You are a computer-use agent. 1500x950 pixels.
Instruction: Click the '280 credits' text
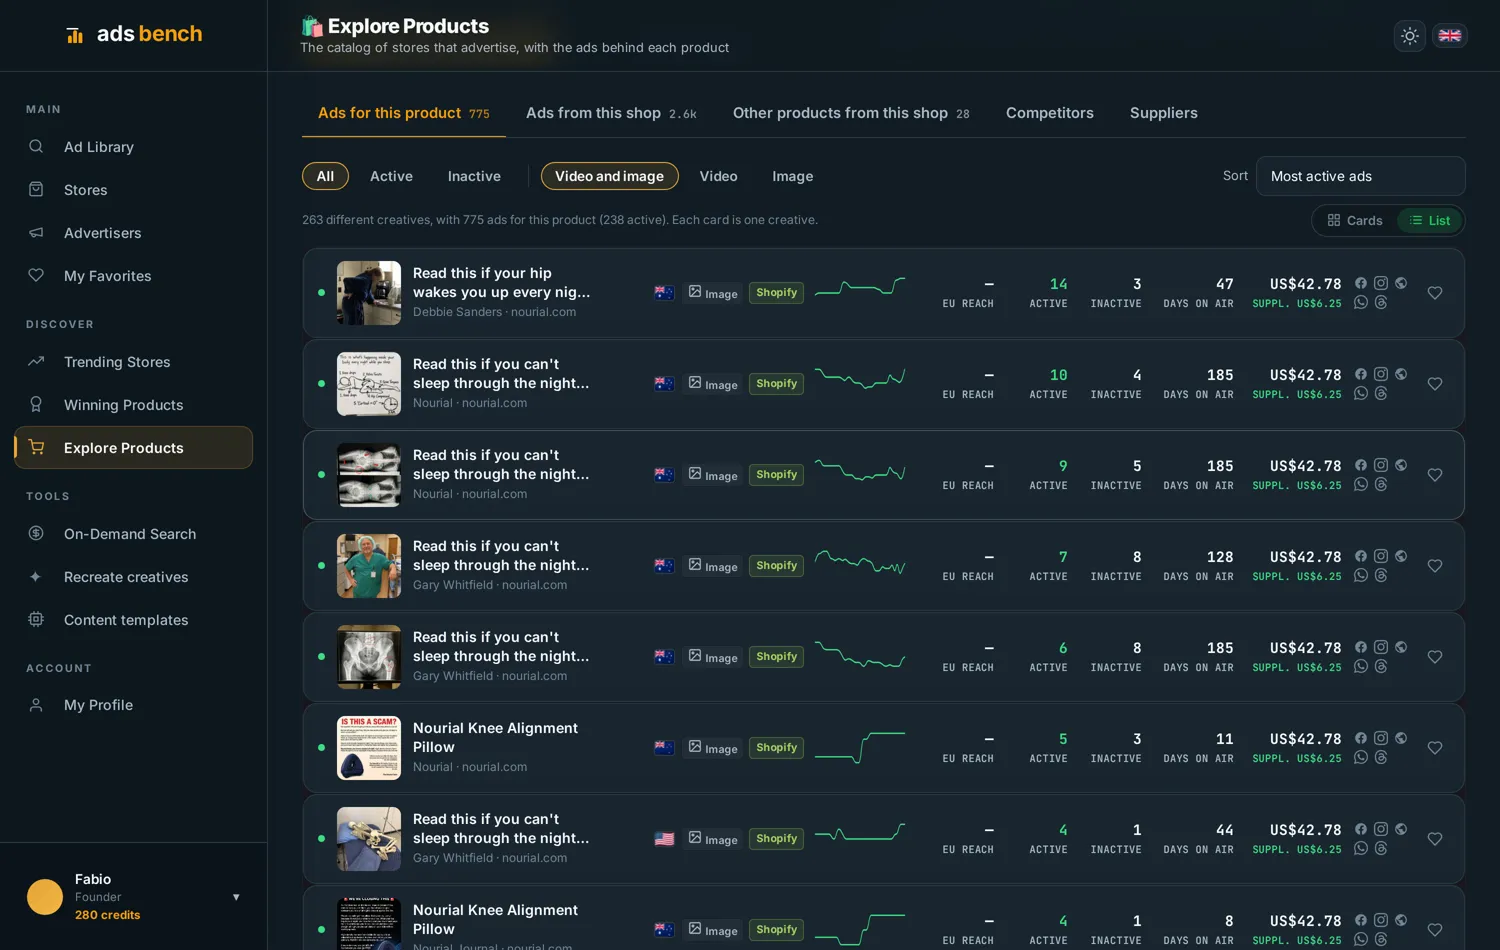tap(108, 915)
